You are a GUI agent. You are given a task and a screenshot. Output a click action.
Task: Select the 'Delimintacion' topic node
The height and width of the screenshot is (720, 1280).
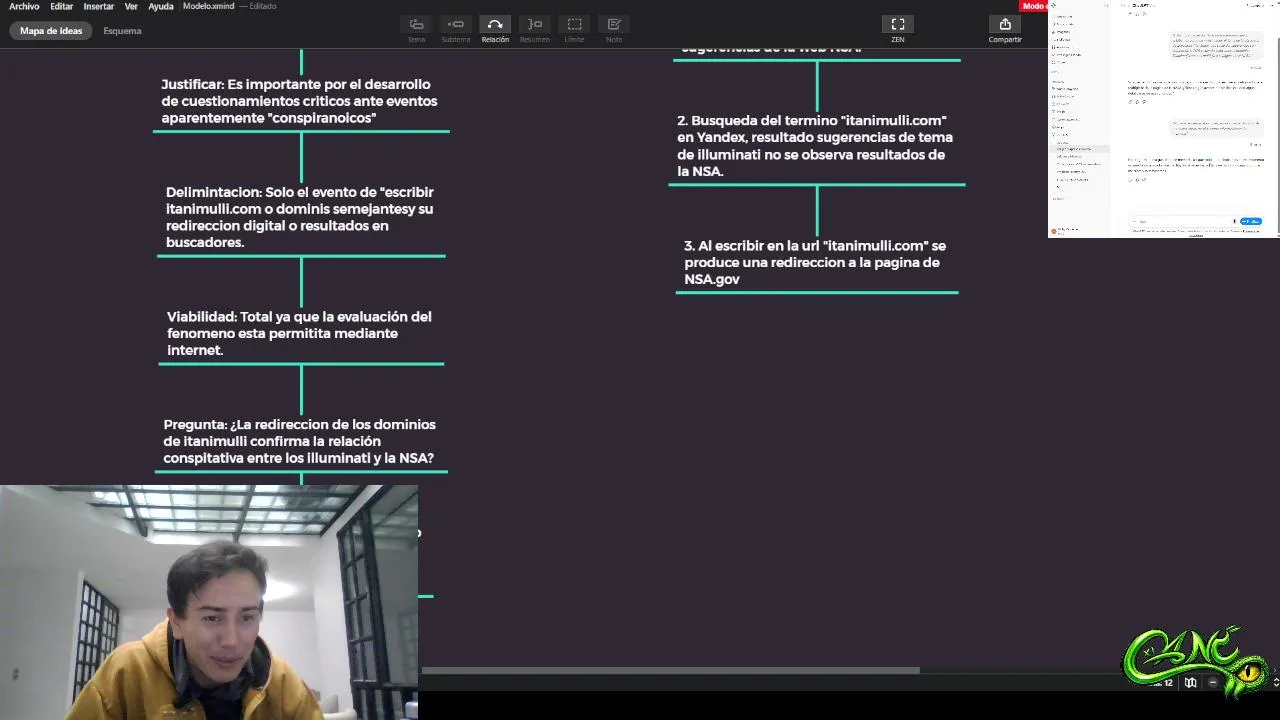[x=300, y=217]
